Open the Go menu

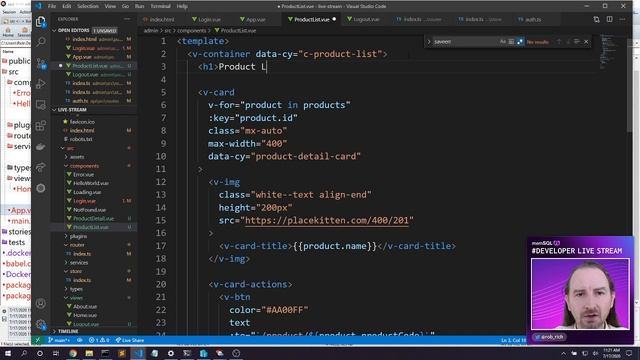point(125,6)
